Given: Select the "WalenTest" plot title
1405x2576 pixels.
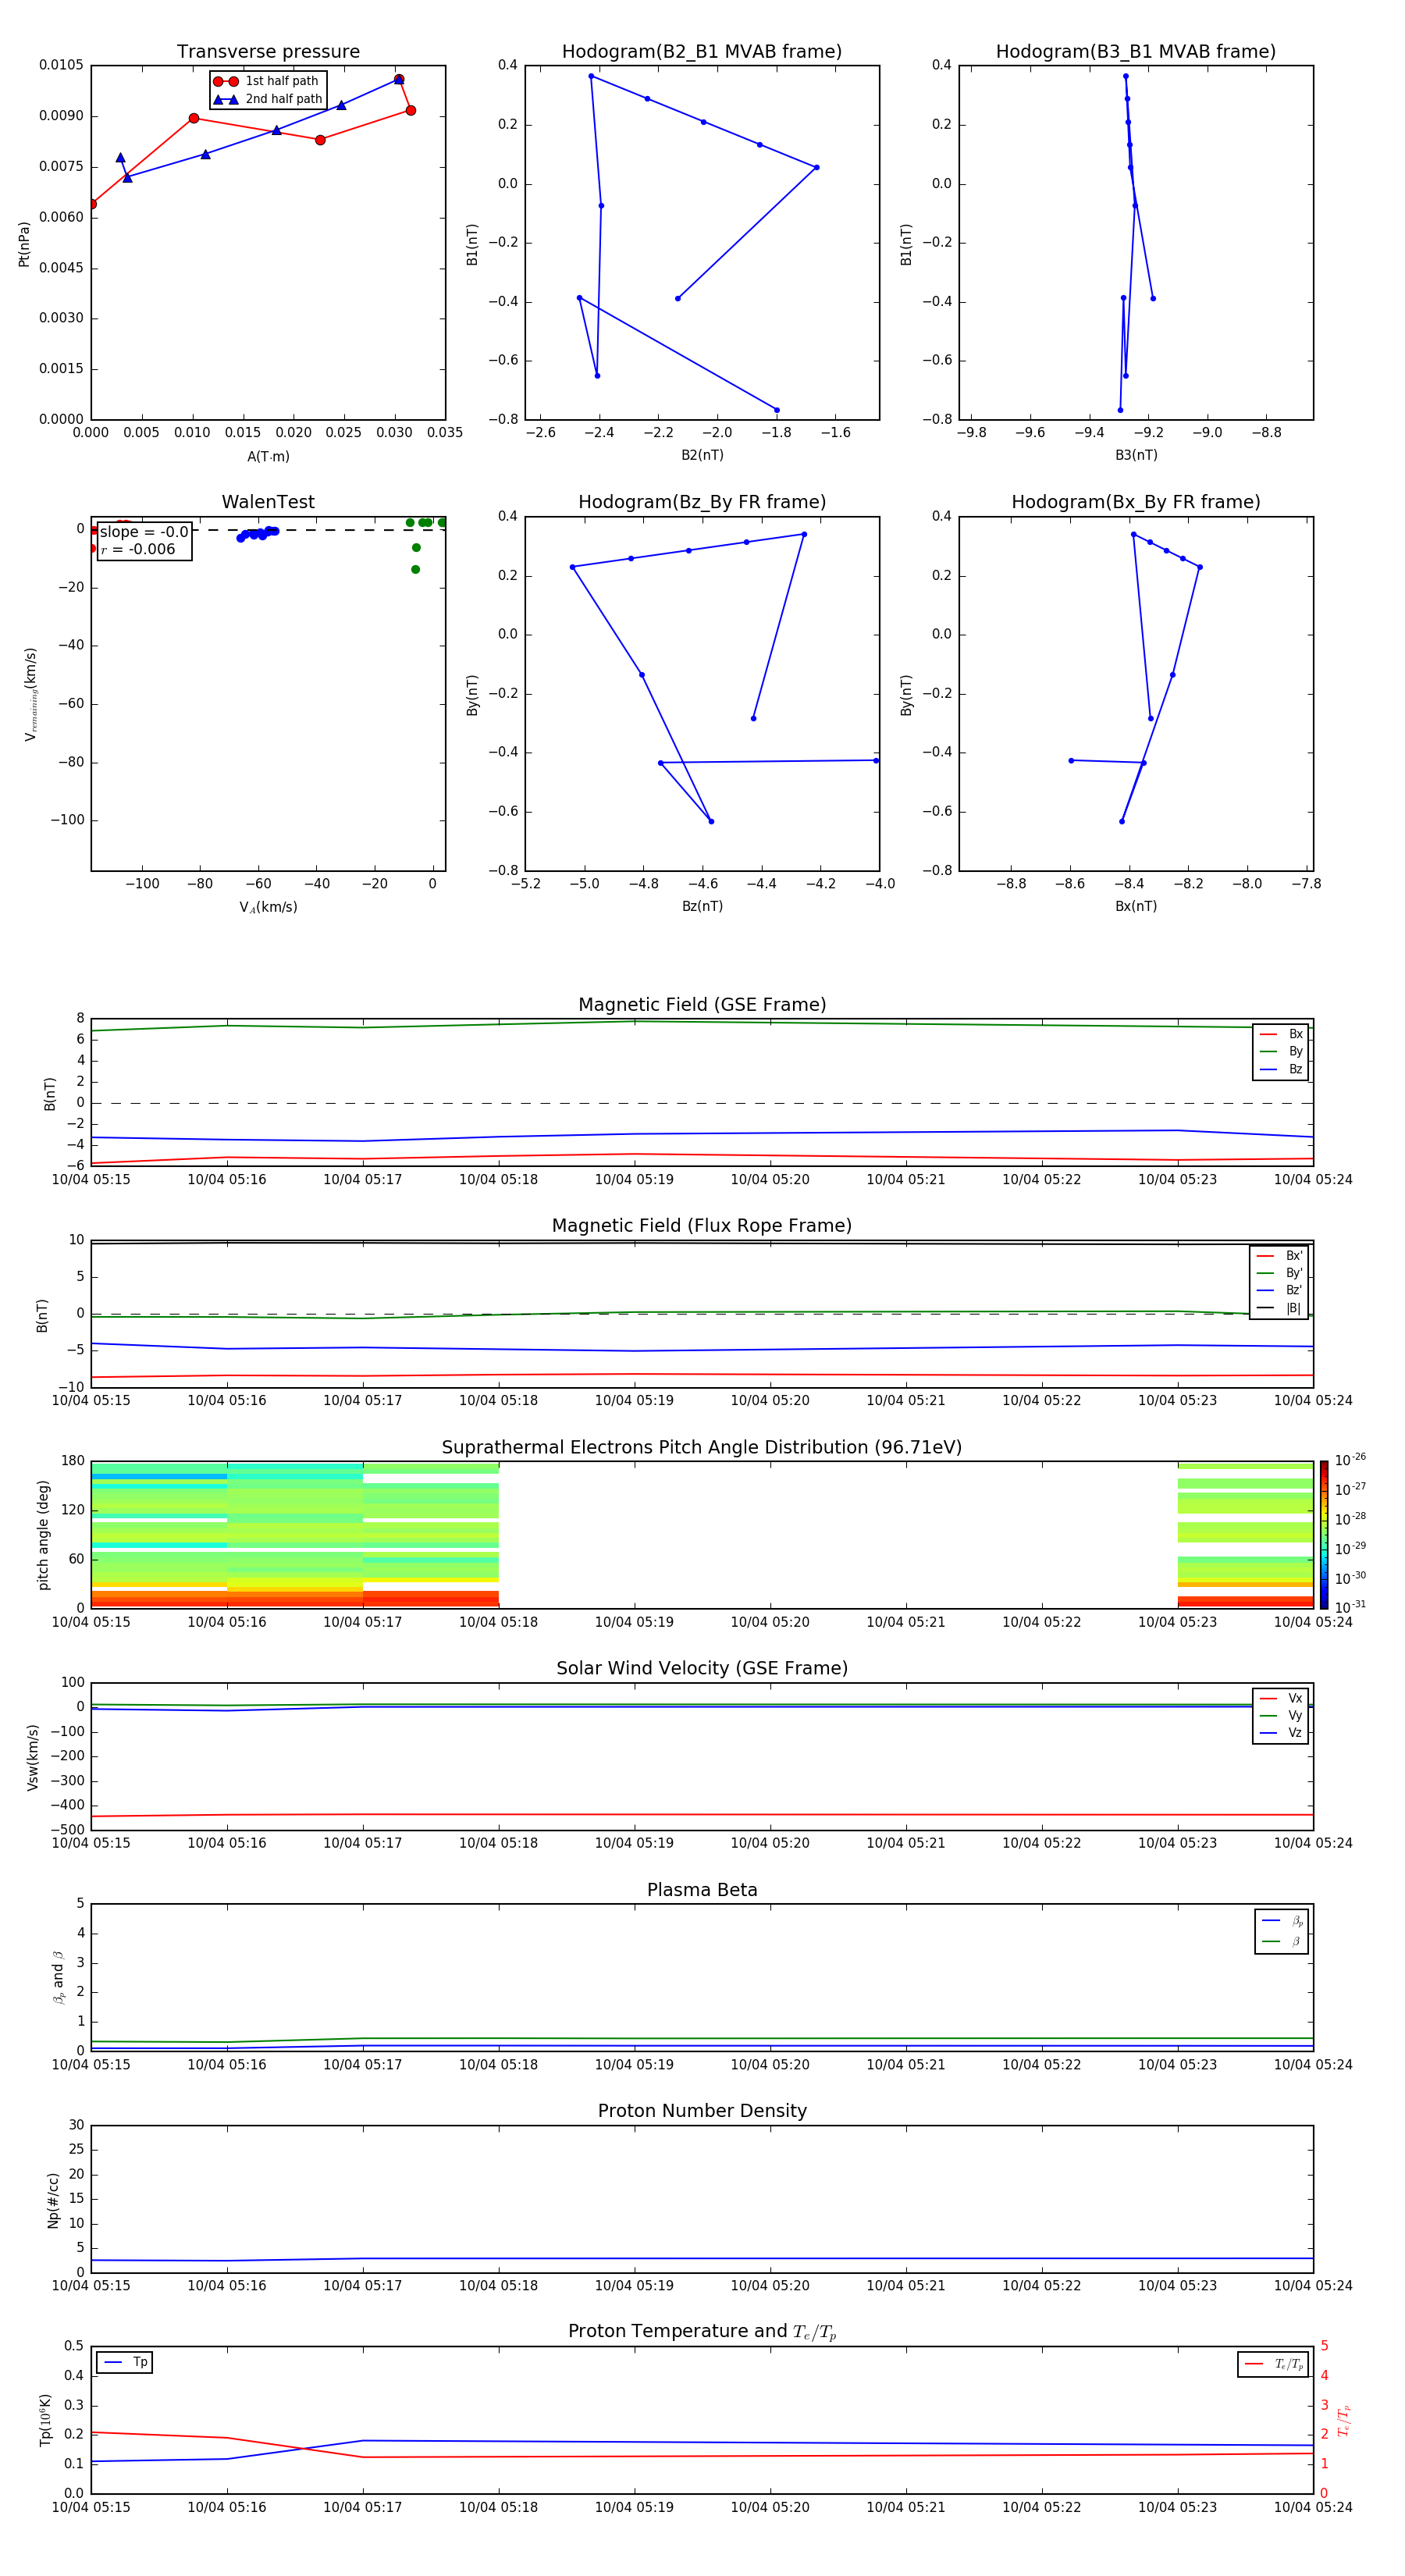Looking at the screenshot, I should [268, 502].
